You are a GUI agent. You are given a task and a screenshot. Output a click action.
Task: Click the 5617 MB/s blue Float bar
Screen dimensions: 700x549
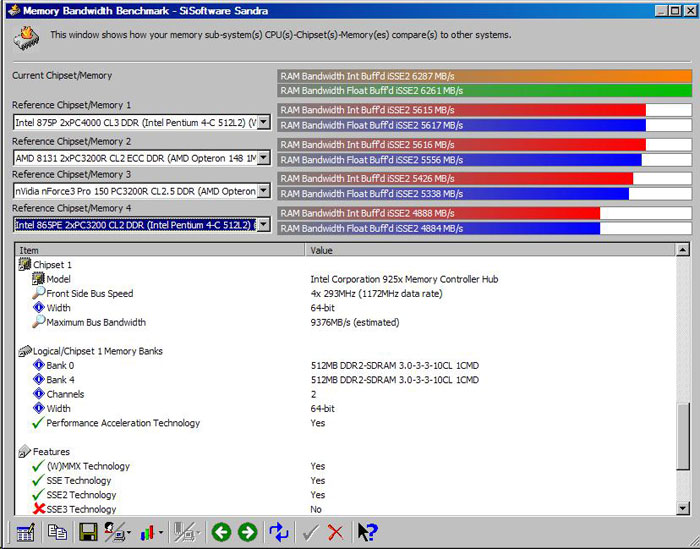coord(462,125)
